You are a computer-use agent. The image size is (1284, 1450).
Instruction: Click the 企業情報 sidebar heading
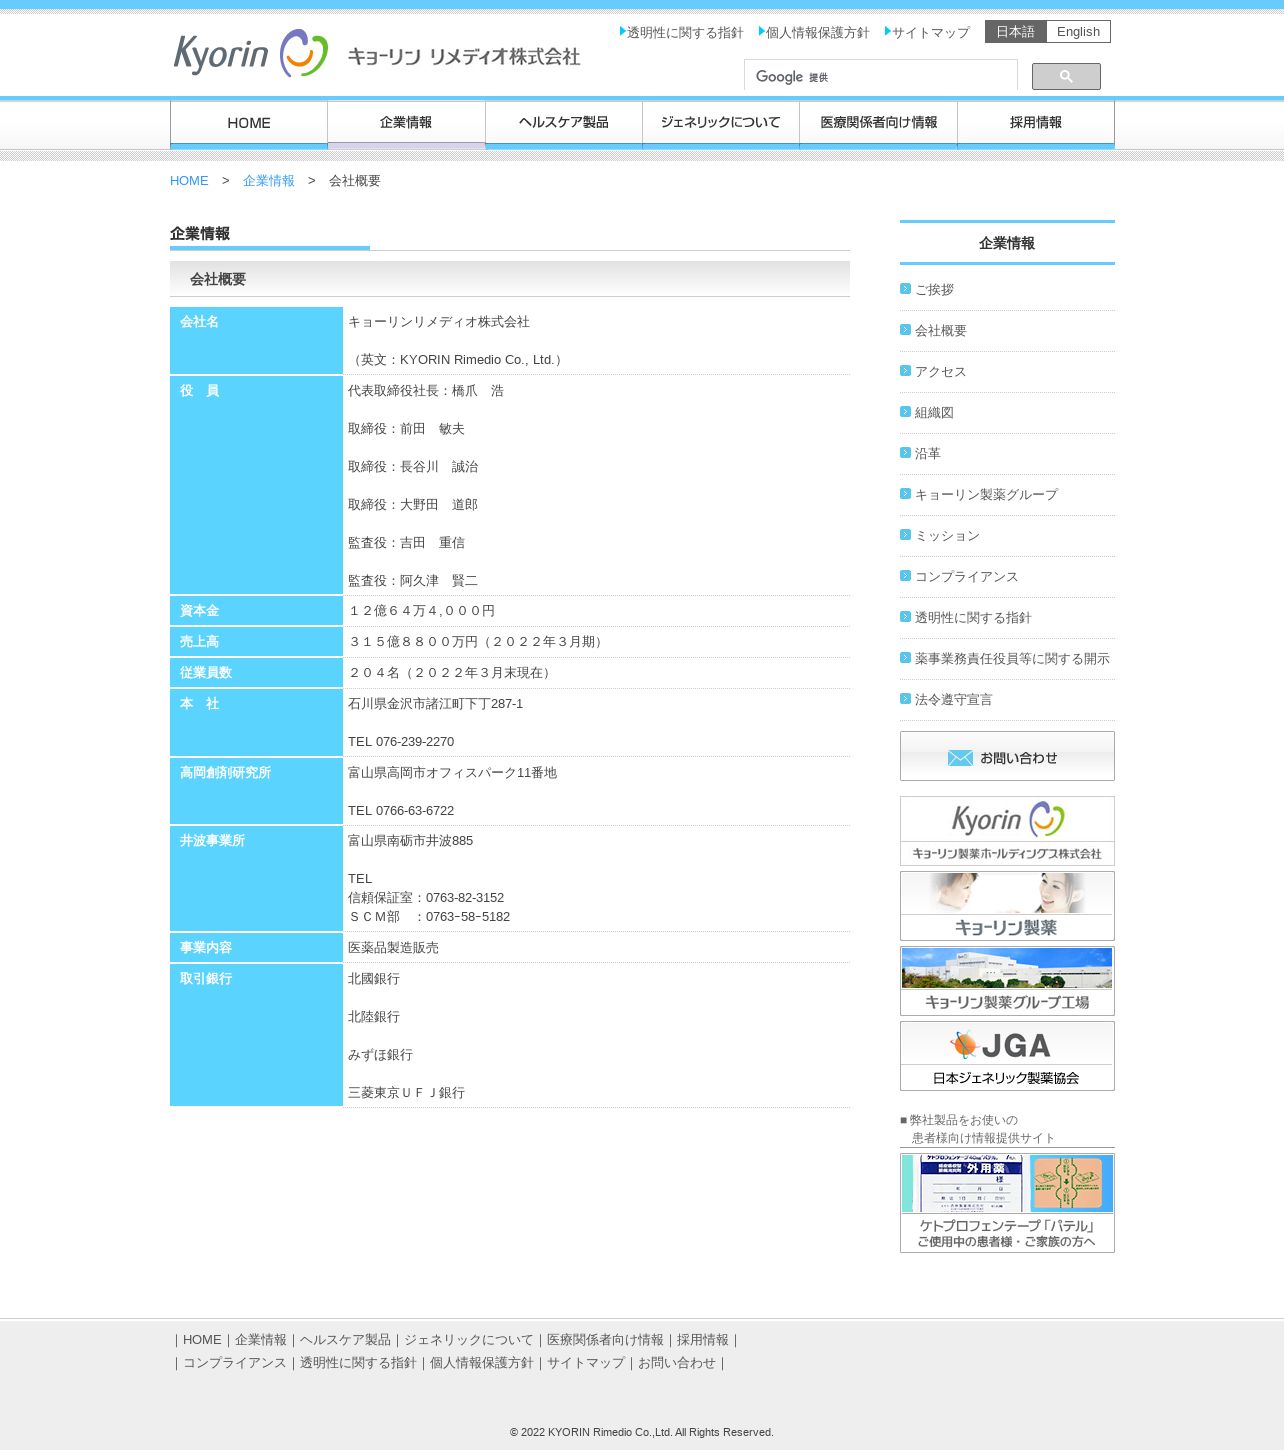click(x=1007, y=243)
